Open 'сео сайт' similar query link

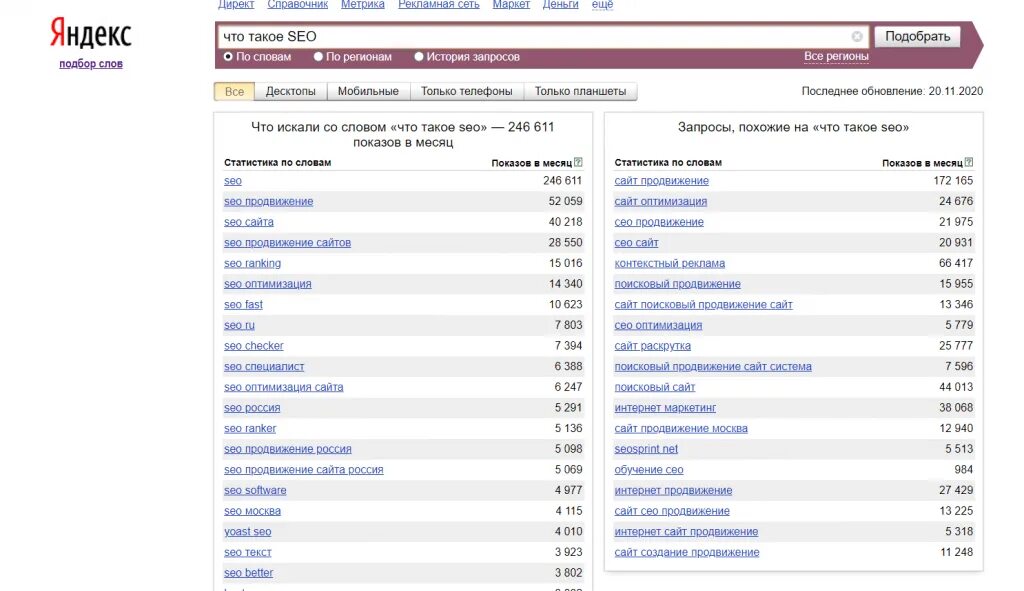(x=636, y=243)
